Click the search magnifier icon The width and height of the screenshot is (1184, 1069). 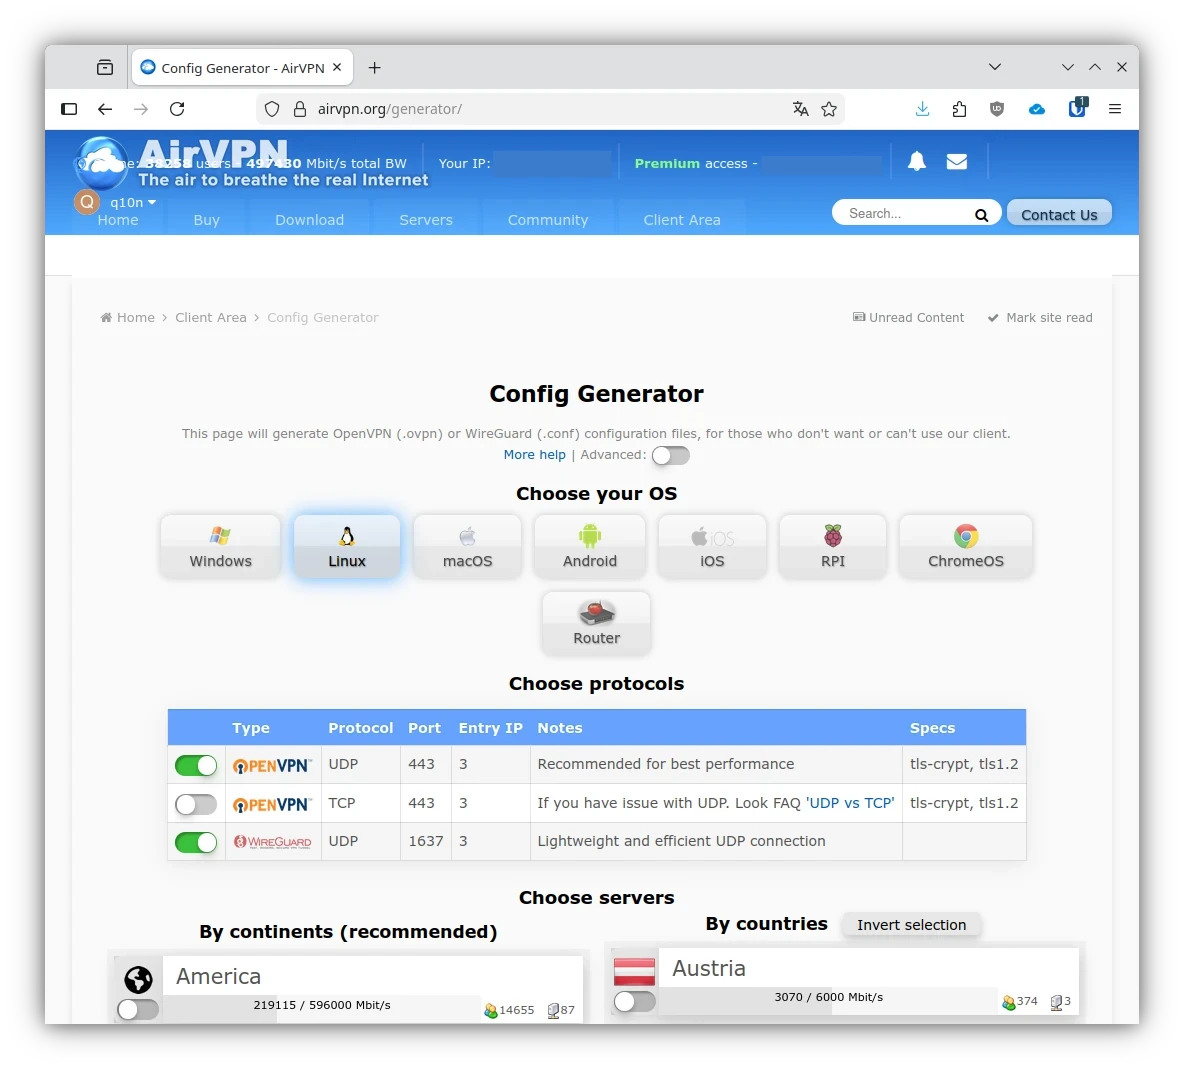click(x=981, y=213)
